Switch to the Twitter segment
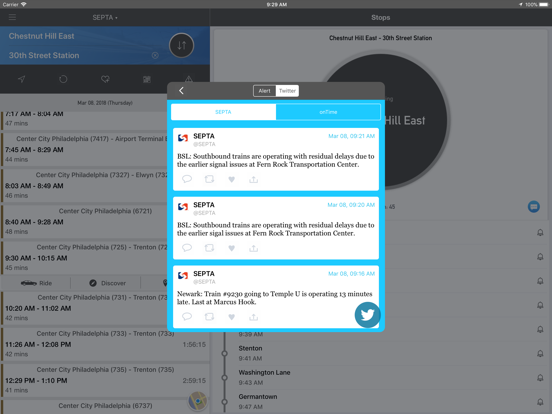Viewport: 552px width, 414px height. 287,91
